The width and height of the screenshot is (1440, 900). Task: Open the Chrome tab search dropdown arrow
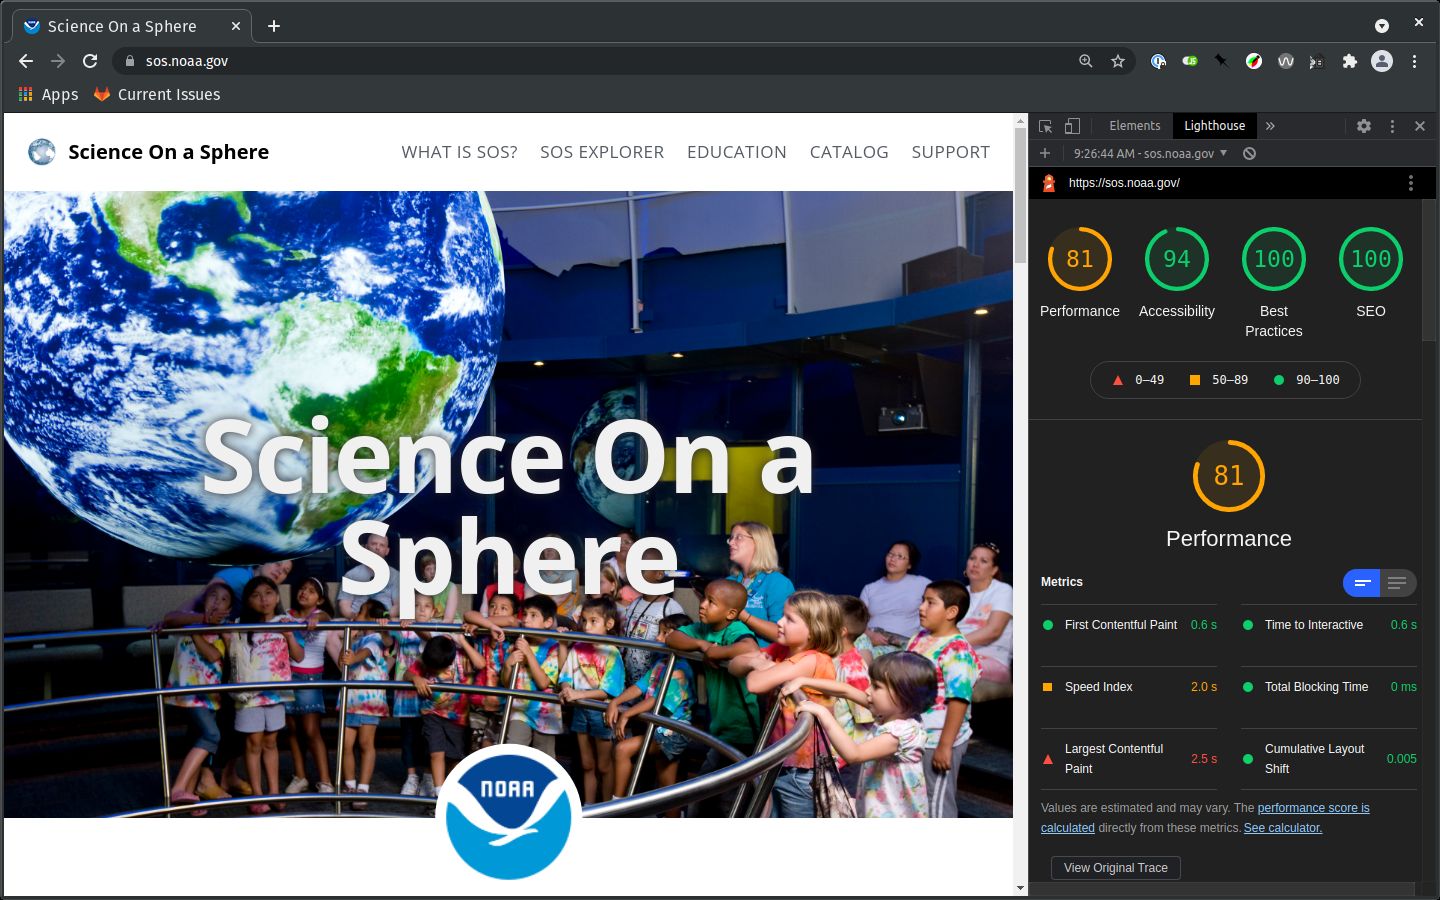point(1382,26)
